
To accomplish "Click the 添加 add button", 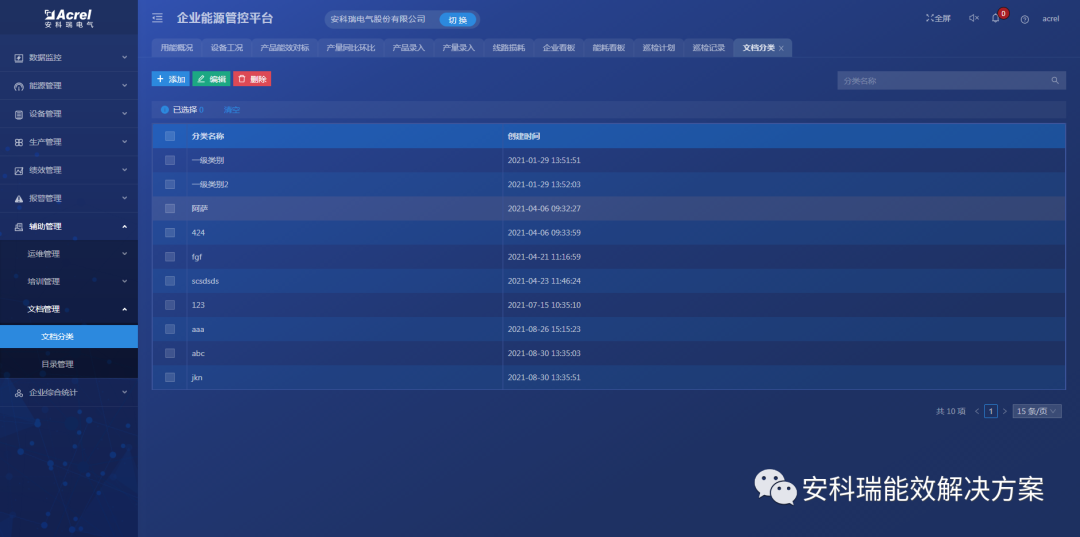I will tap(171, 79).
